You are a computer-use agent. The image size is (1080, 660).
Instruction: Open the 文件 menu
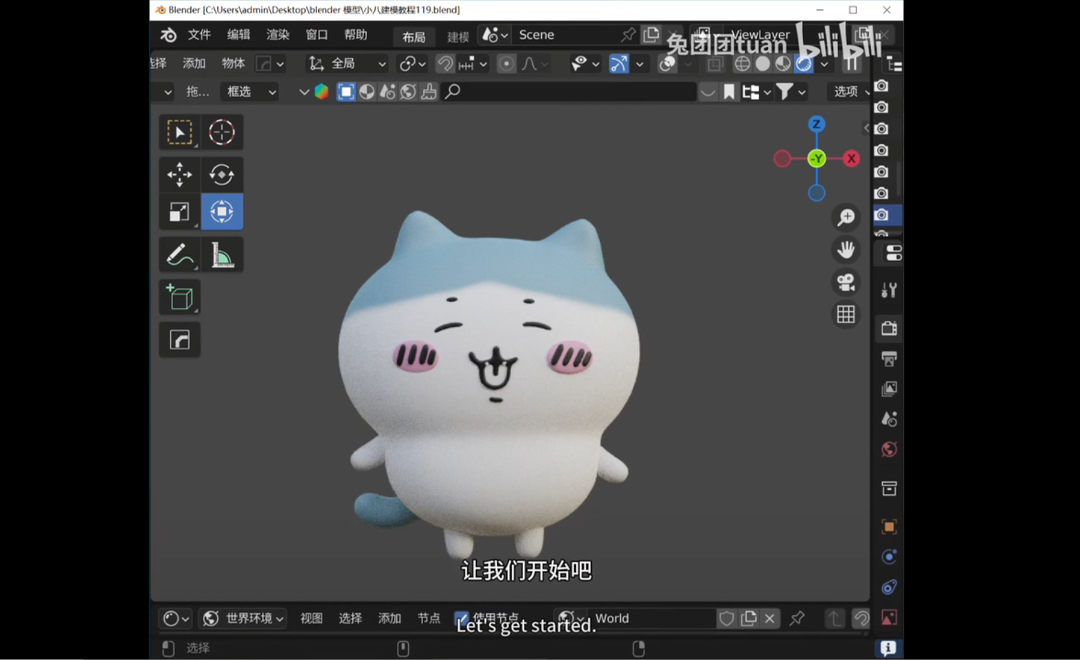point(197,33)
